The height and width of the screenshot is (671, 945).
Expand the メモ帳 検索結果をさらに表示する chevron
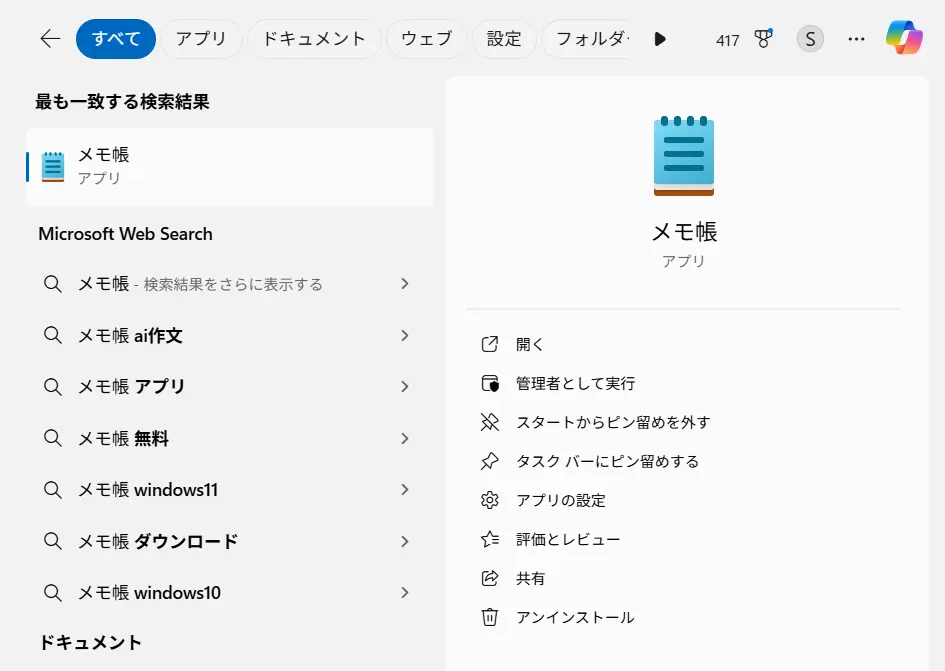coord(405,283)
